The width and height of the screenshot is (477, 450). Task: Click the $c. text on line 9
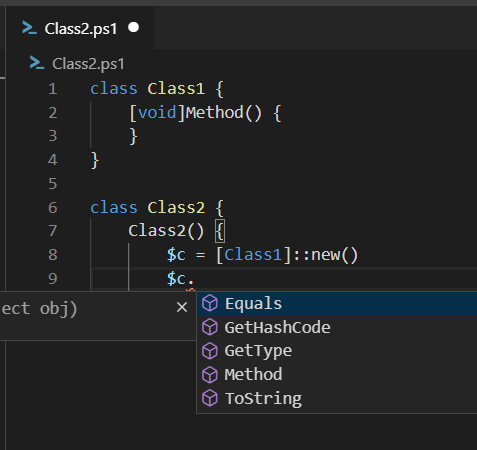click(180, 279)
